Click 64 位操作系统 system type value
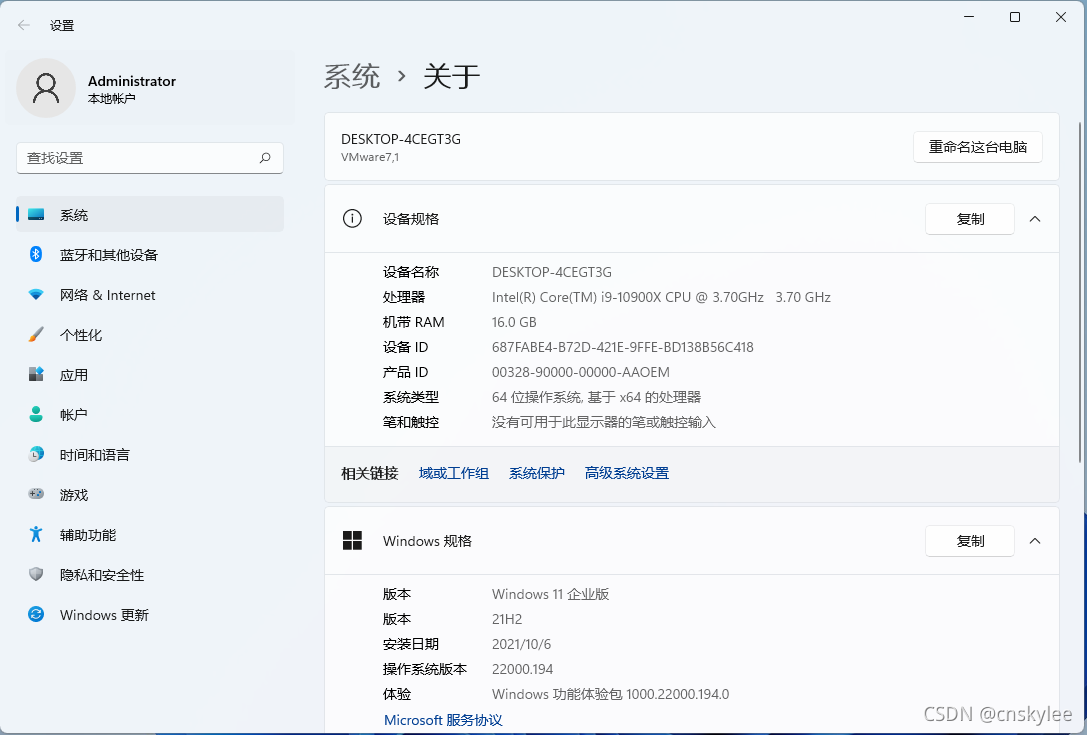 (596, 397)
